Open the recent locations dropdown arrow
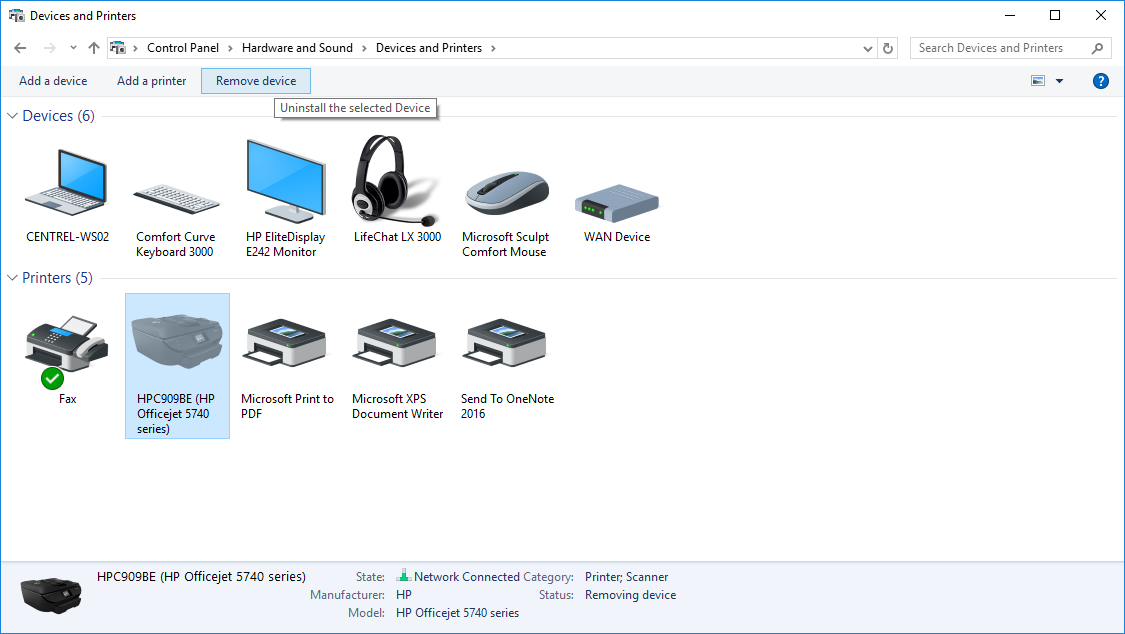The height and width of the screenshot is (634, 1125). coord(73,48)
